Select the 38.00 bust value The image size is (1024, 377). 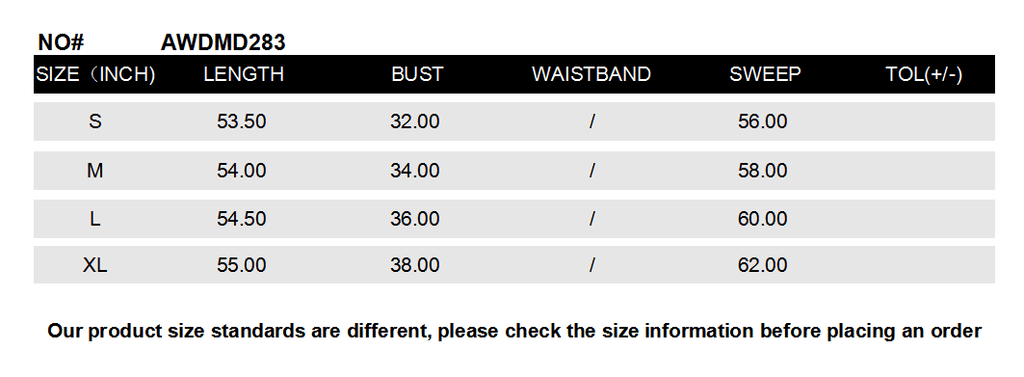pyautogui.click(x=415, y=265)
